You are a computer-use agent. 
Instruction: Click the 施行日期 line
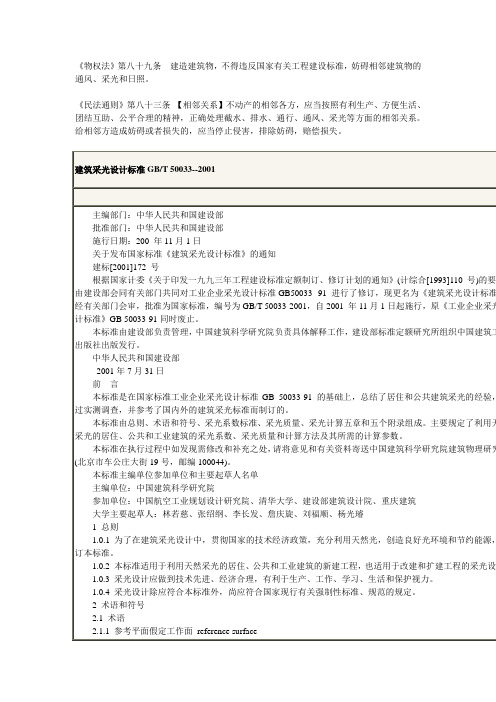147,241
